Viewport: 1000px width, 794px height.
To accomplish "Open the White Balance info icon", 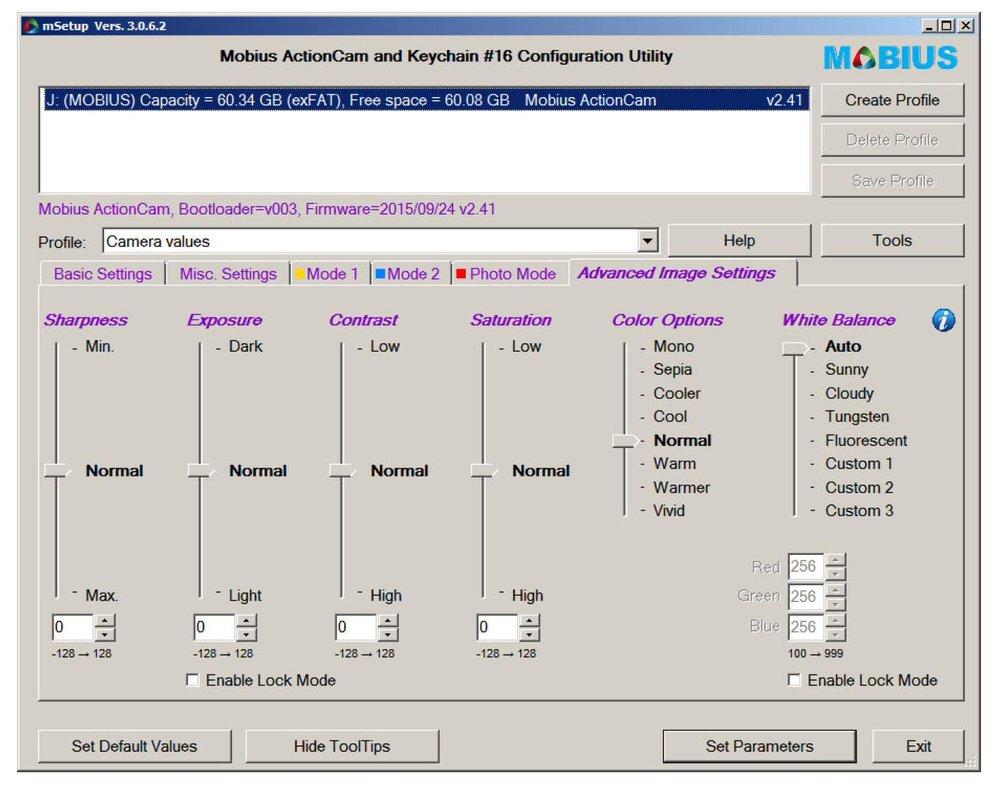I will 943,320.
